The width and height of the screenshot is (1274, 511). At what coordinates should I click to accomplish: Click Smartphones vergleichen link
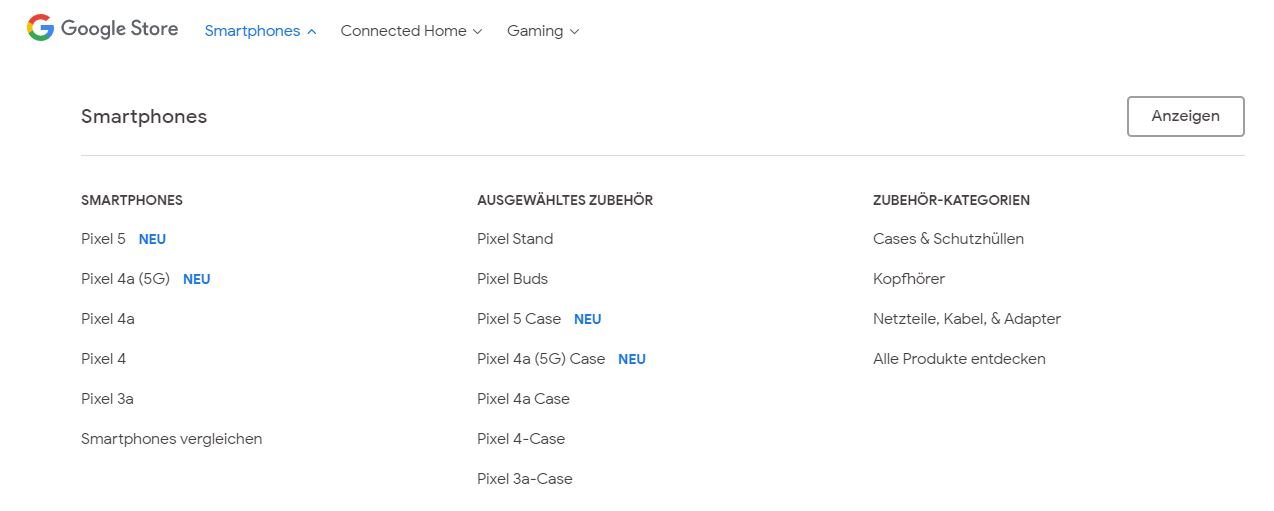(x=171, y=439)
